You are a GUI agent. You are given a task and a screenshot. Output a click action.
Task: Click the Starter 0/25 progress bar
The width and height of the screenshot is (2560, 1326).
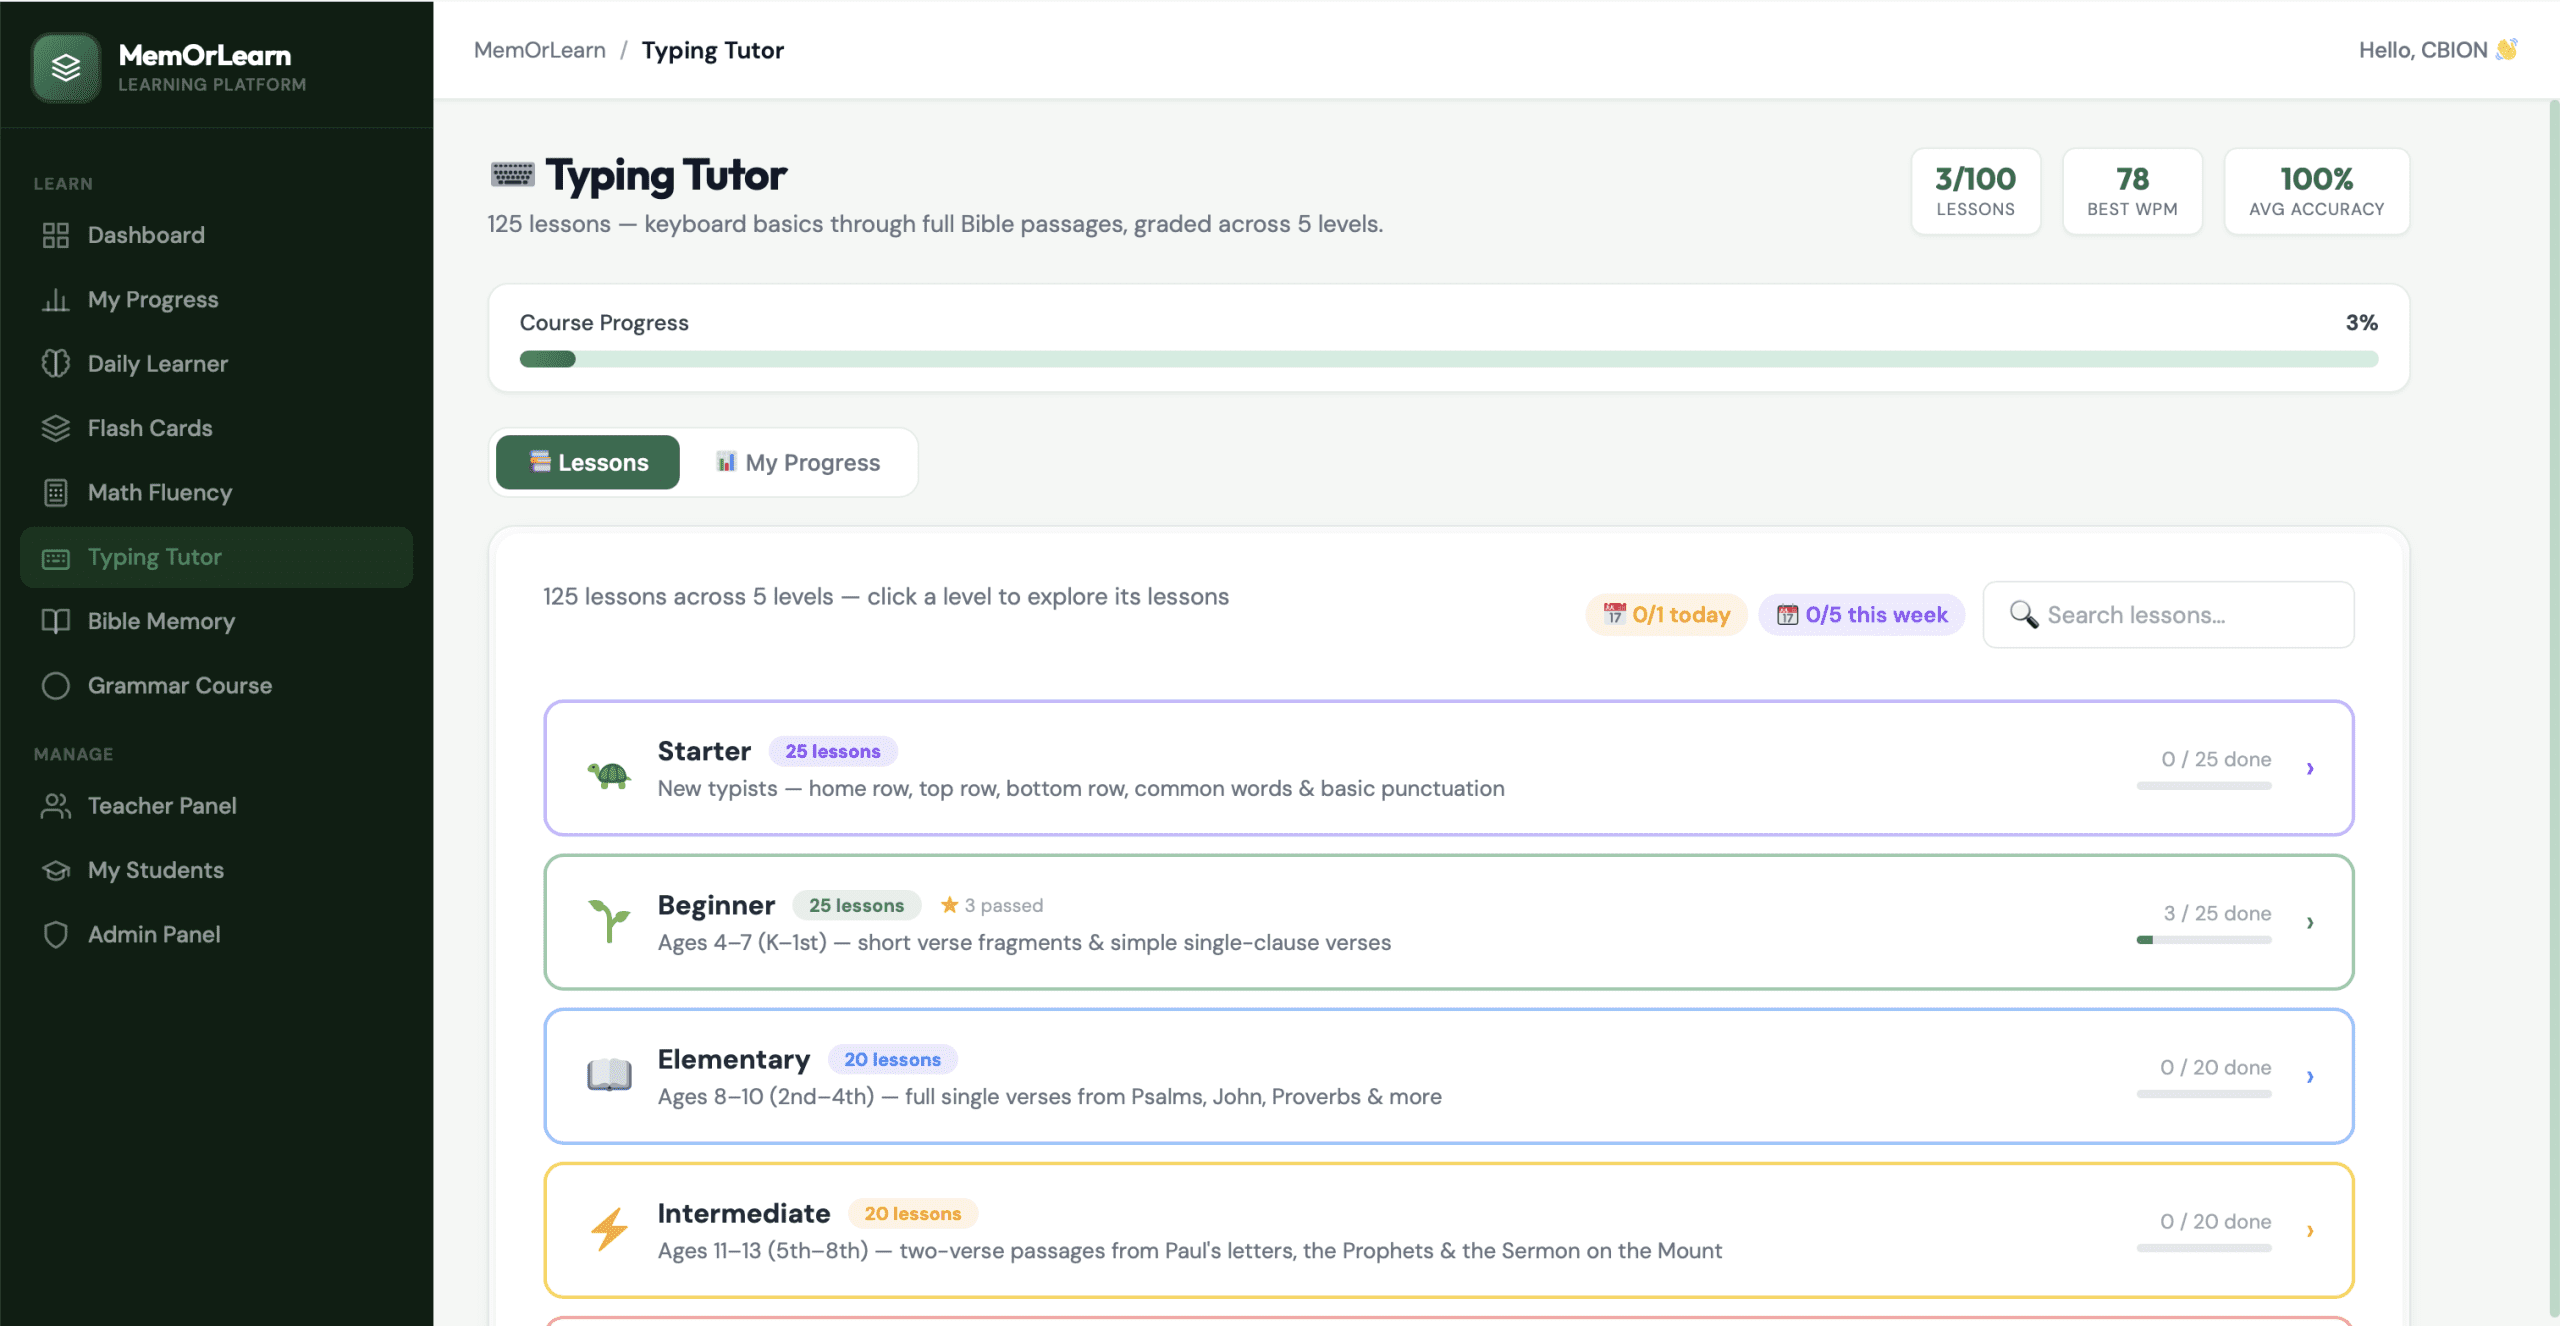(x=2204, y=786)
